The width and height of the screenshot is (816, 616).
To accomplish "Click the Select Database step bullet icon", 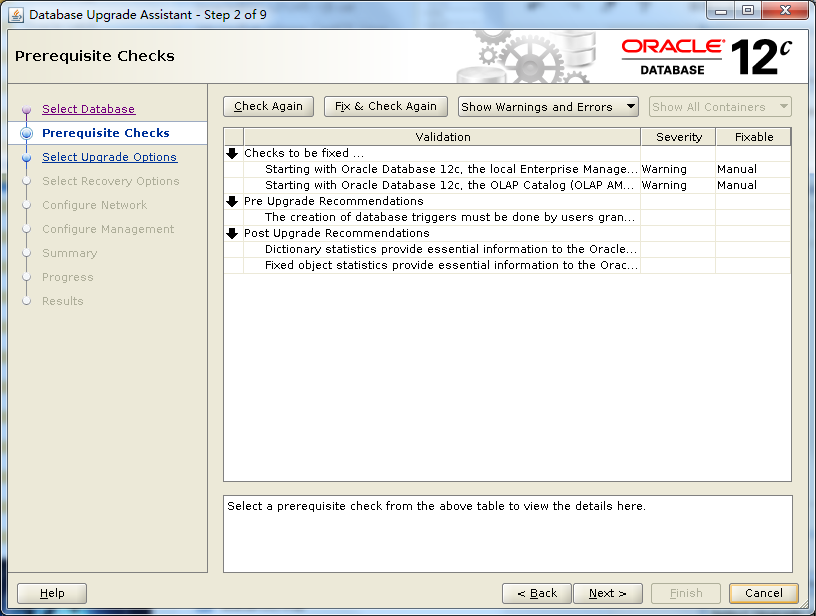I will tap(27, 110).
